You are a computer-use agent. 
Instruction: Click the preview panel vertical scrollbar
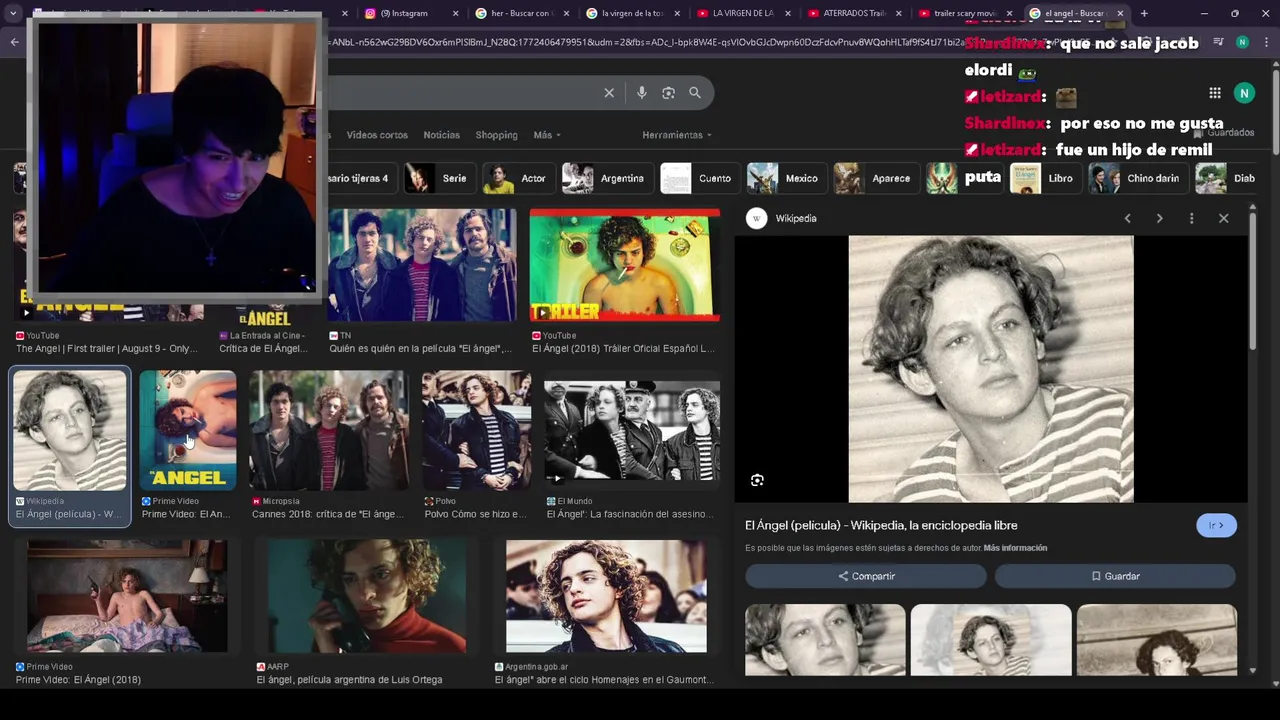pyautogui.click(x=1253, y=280)
